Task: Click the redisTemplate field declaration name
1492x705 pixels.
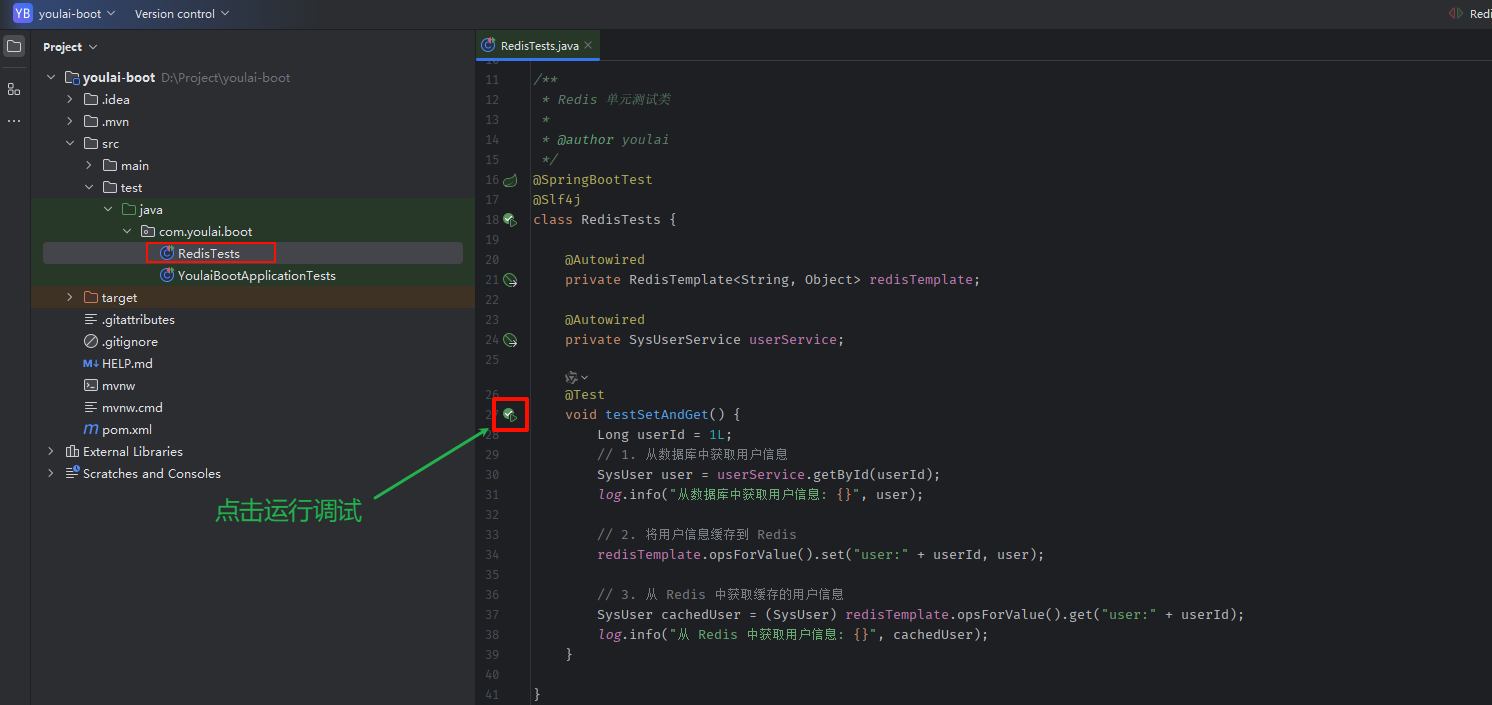Action: click(921, 280)
